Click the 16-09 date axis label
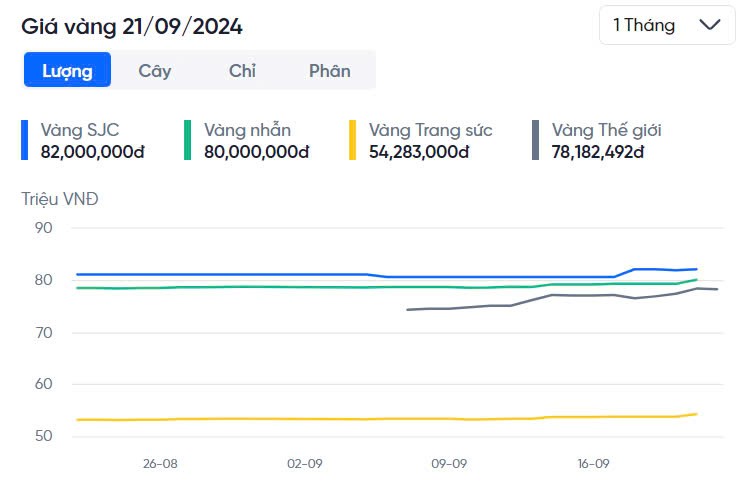The height and width of the screenshot is (483, 749). pyautogui.click(x=594, y=464)
